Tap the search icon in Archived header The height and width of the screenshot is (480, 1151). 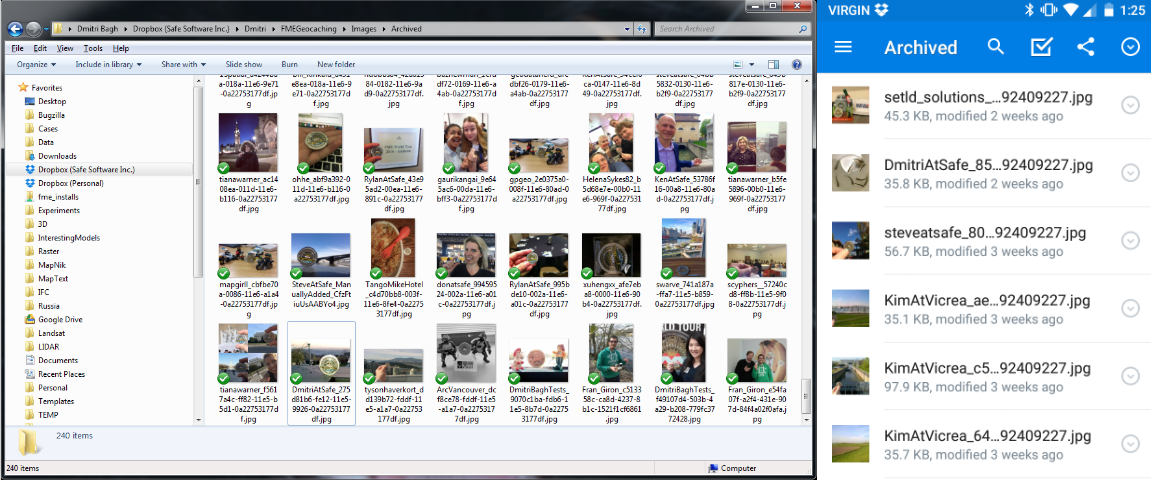(x=995, y=47)
